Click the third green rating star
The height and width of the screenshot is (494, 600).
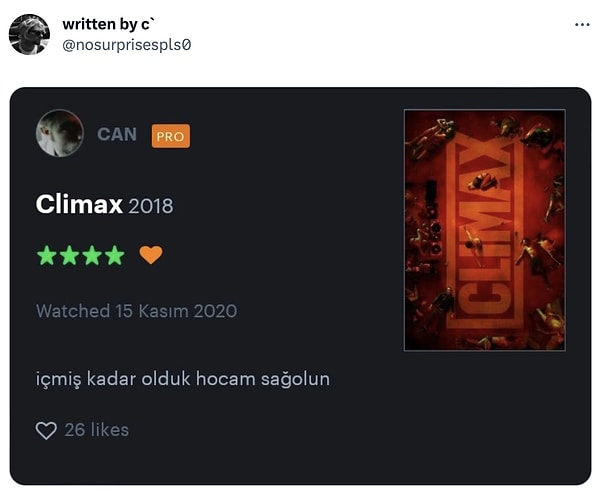[x=92, y=255]
